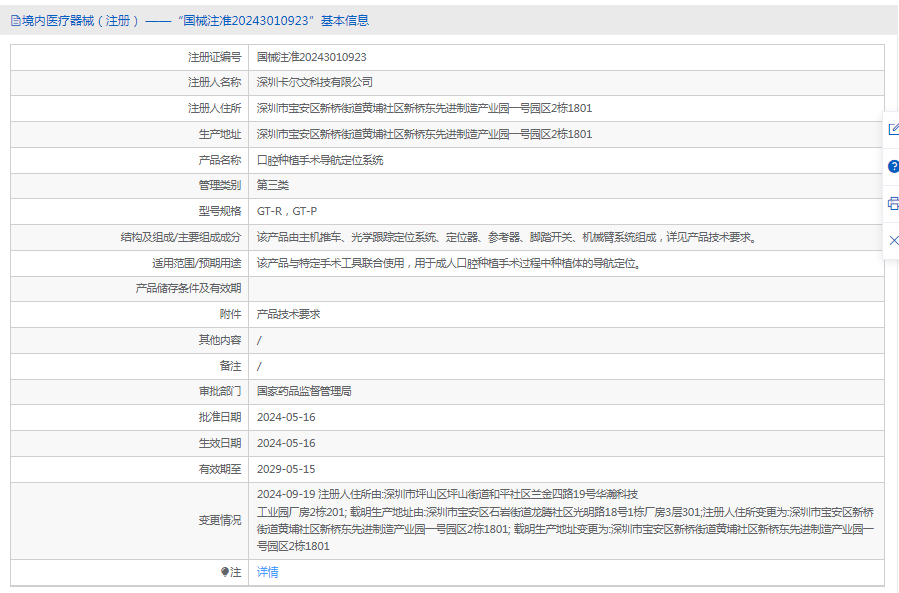The image size is (899, 593).
Task: Click model spec GT-R，GT-P
Action: pos(287,211)
